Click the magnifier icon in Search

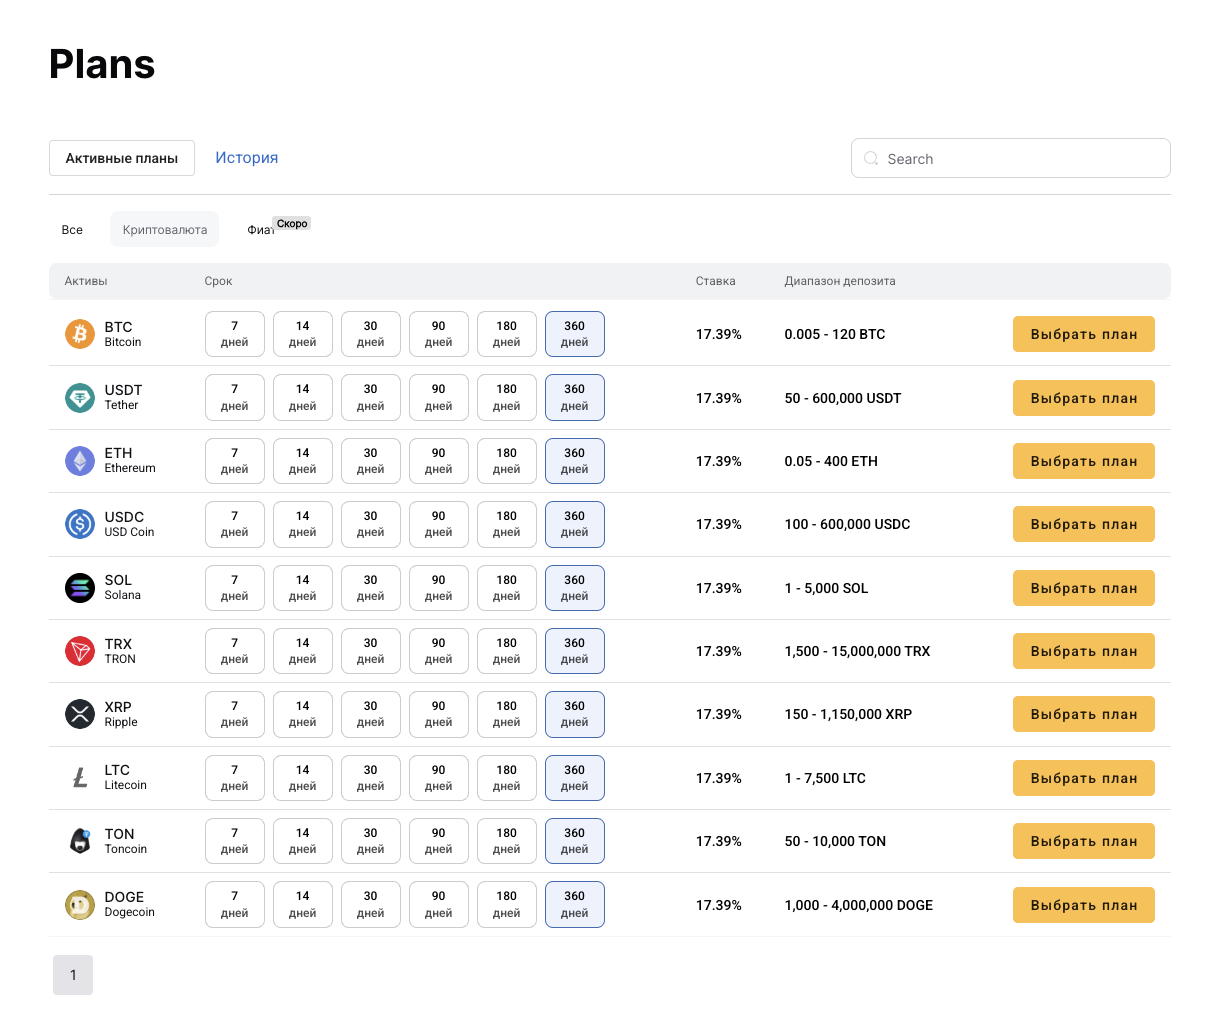pyautogui.click(x=871, y=159)
